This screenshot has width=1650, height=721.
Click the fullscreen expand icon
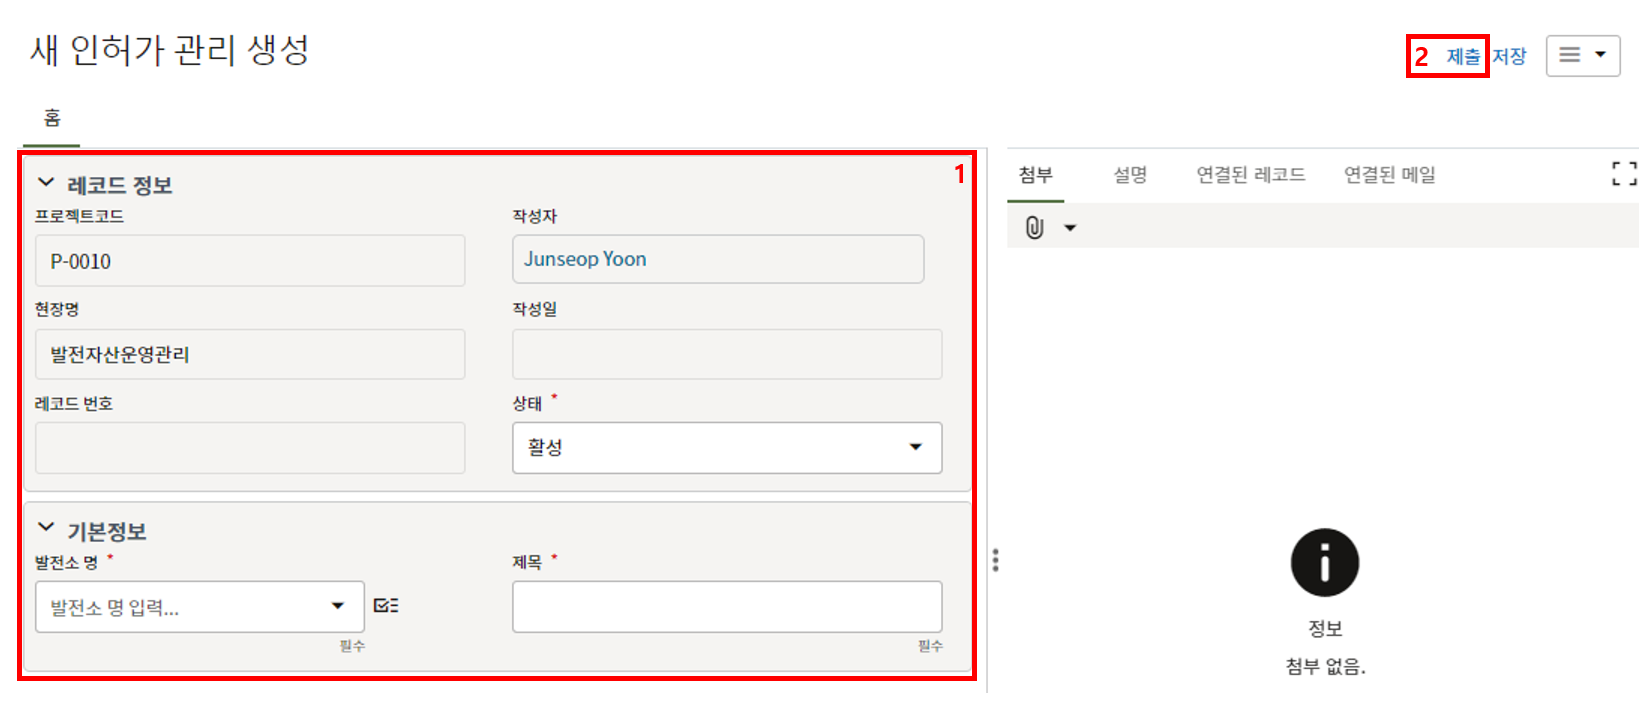point(1624,174)
